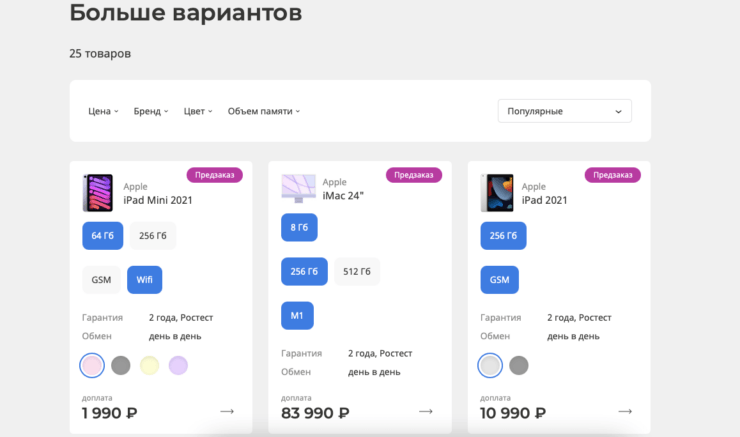Select 256 Гб for iPad Mini 2021

click(152, 235)
